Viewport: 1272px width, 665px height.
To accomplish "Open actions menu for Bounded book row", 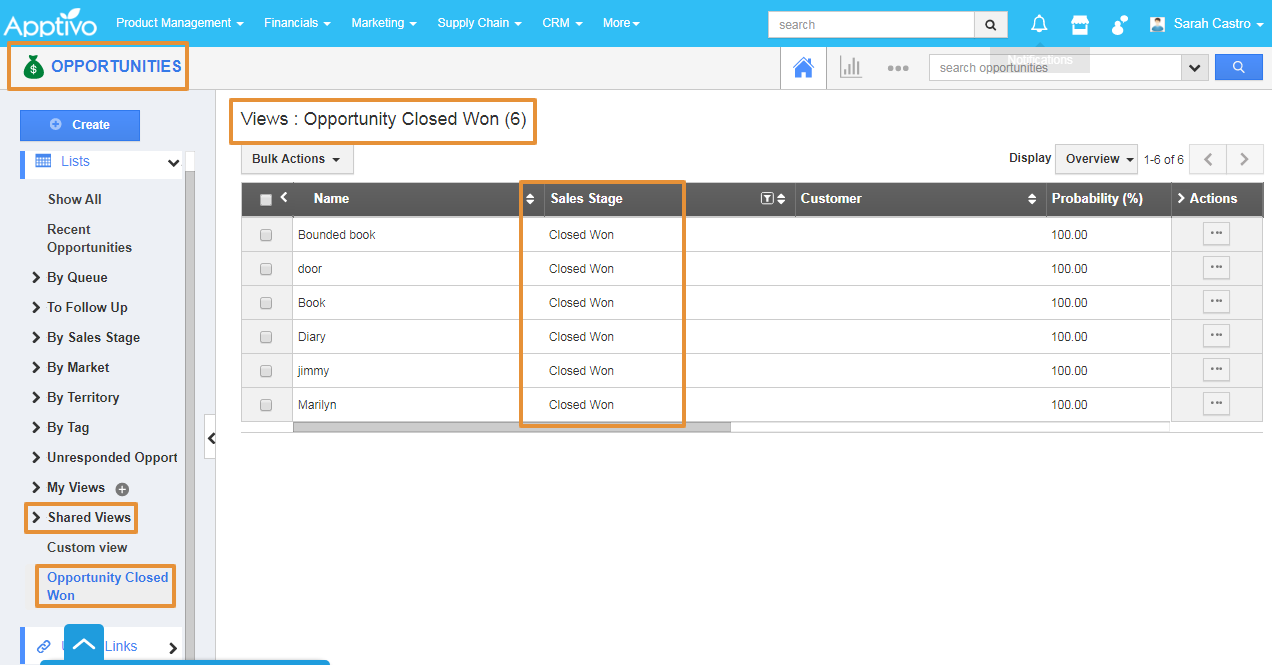I will click(x=1216, y=234).
